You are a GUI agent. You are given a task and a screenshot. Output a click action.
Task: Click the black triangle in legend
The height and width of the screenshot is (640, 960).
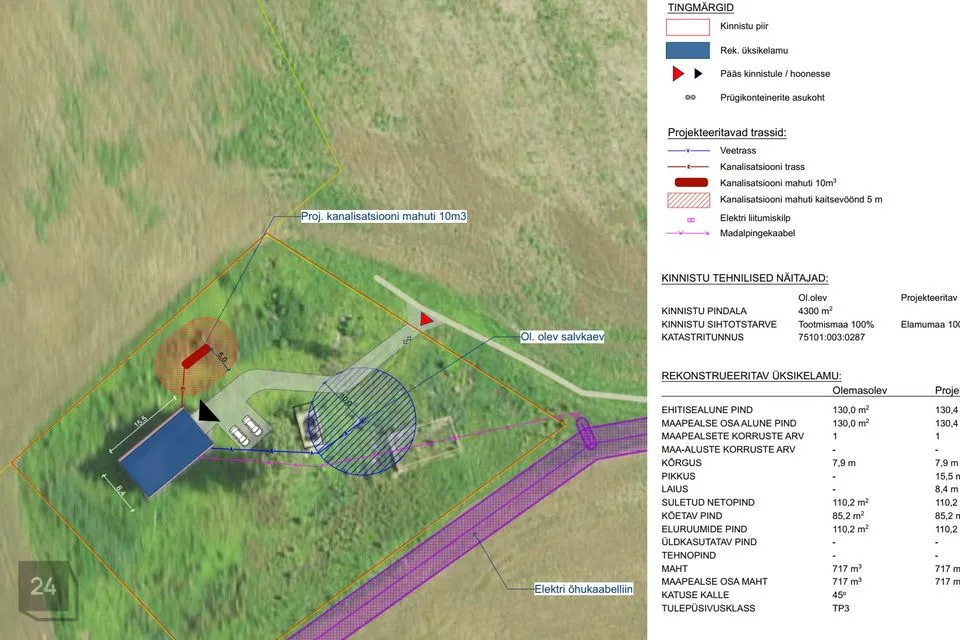pos(698,73)
